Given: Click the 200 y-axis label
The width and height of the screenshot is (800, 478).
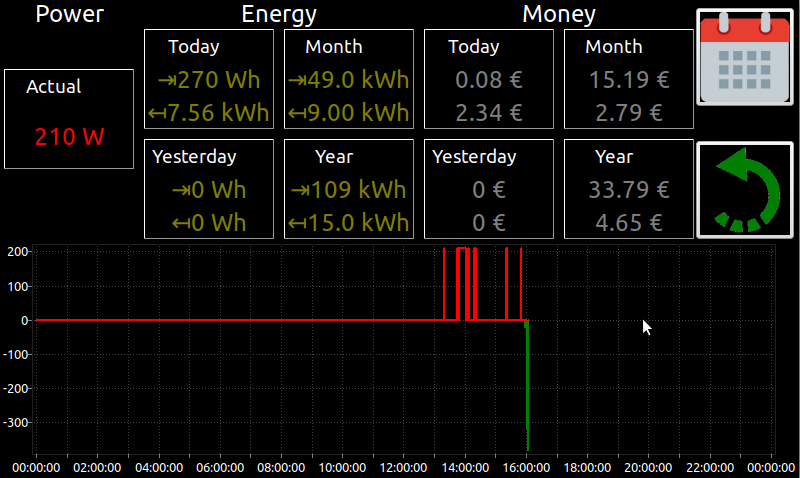Looking at the screenshot, I should [x=17, y=251].
